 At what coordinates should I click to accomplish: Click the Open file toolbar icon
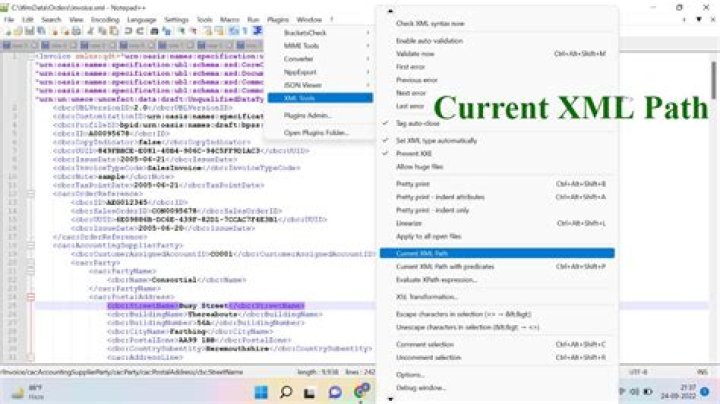pos(18,31)
